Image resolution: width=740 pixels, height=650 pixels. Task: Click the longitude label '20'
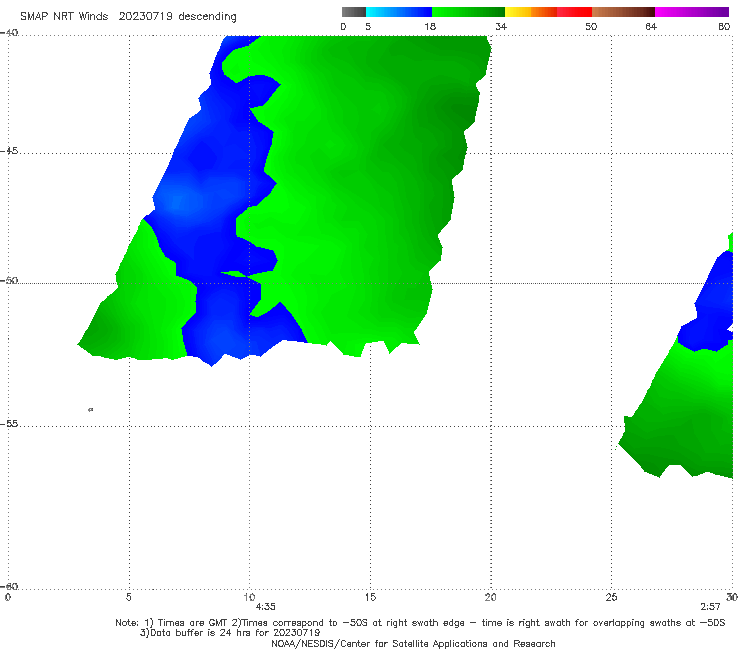point(490,597)
